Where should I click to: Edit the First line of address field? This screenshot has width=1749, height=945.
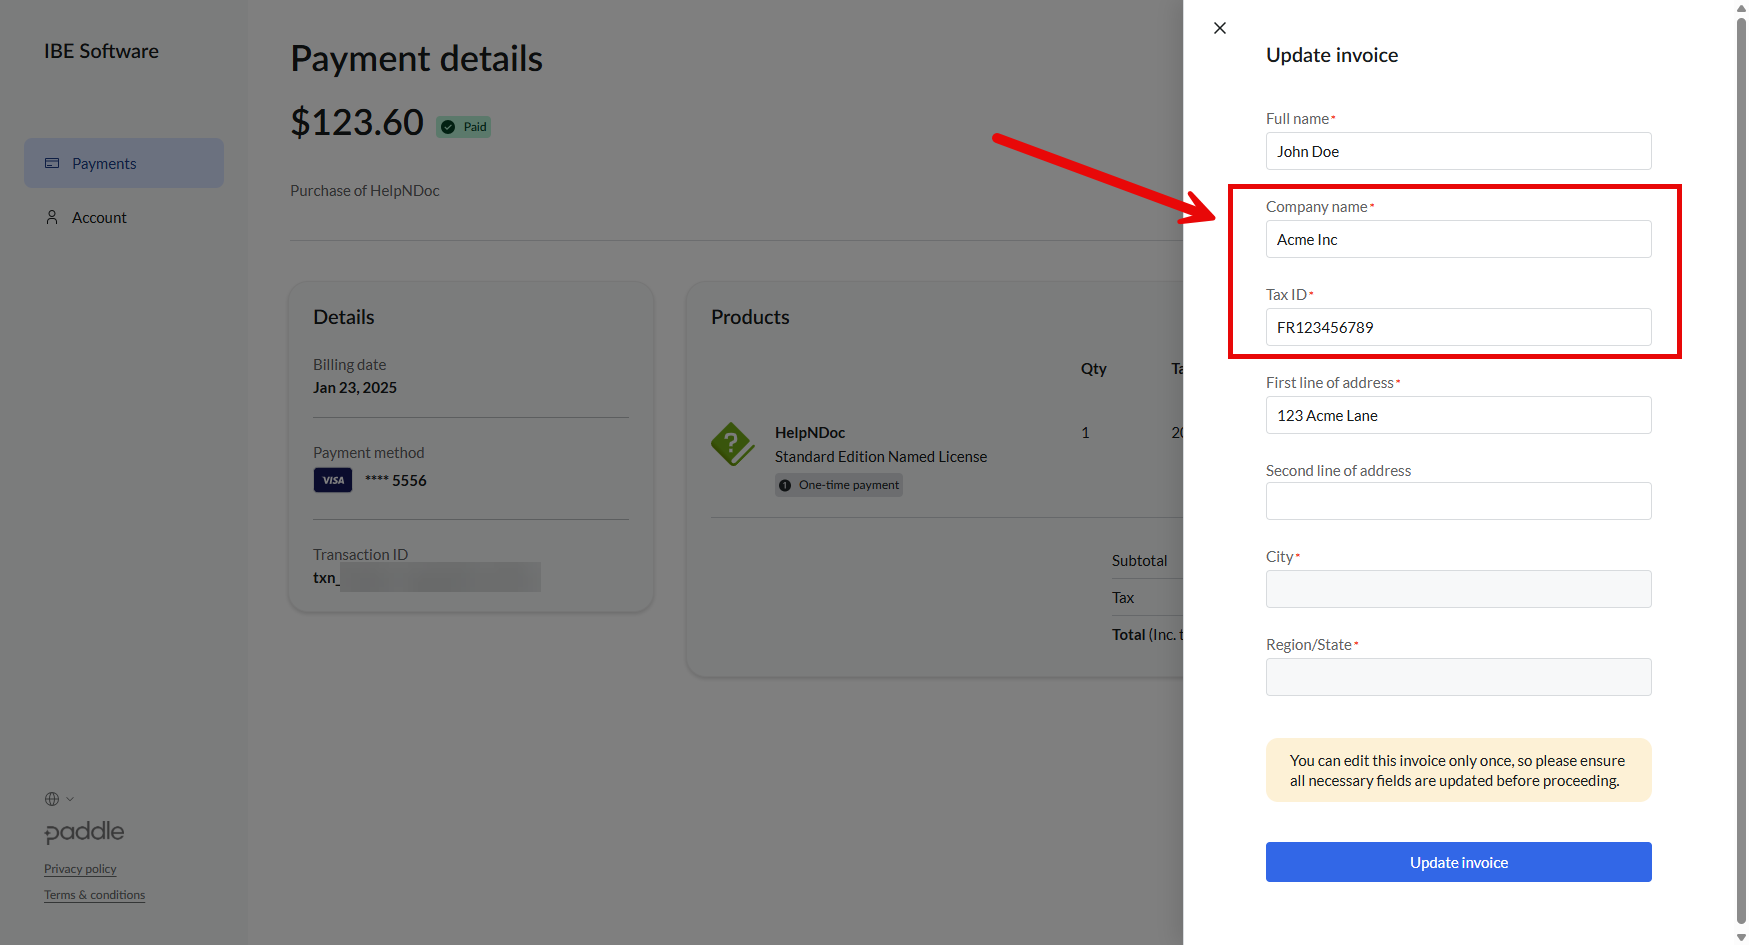[1458, 415]
